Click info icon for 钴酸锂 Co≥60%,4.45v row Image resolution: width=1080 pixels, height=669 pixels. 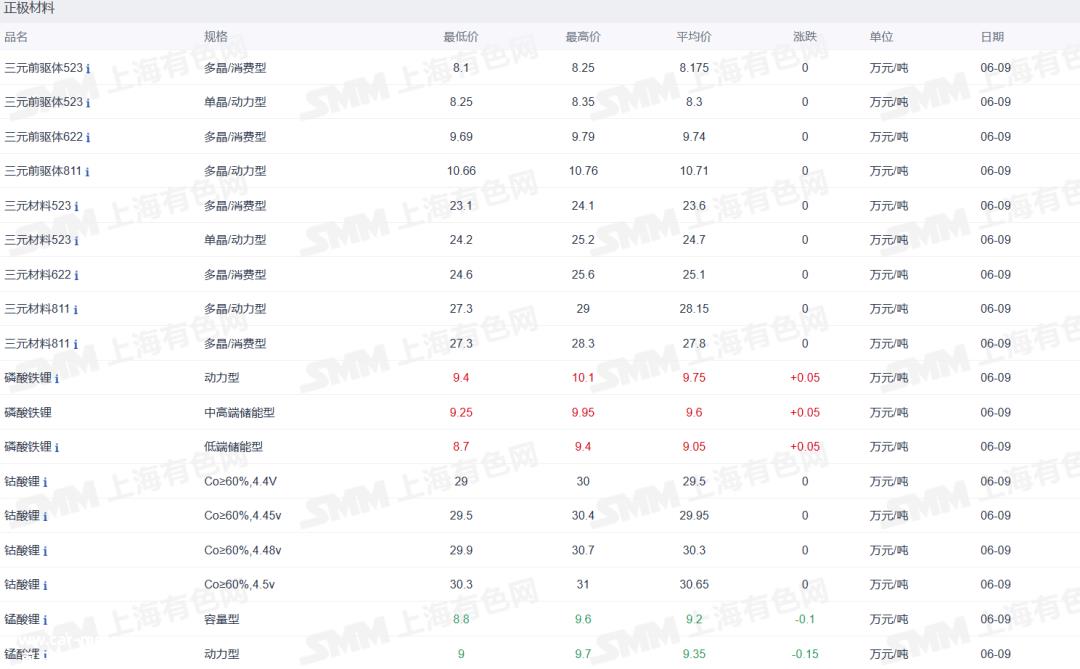point(45,517)
